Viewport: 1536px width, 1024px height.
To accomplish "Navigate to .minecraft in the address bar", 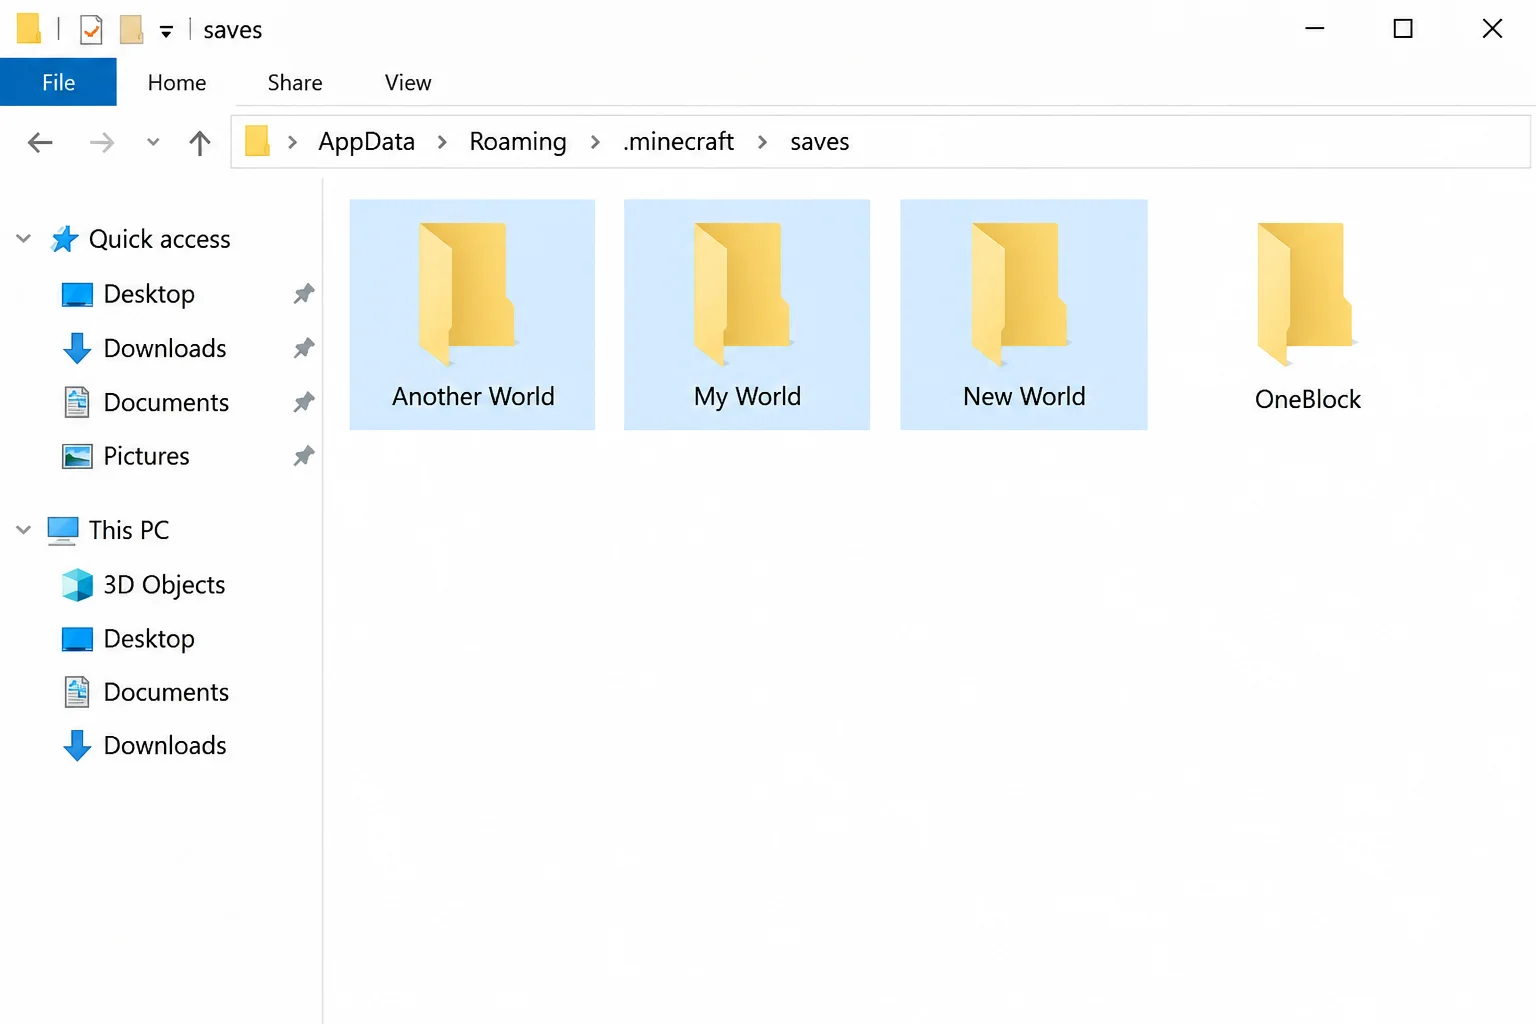I will click(679, 142).
